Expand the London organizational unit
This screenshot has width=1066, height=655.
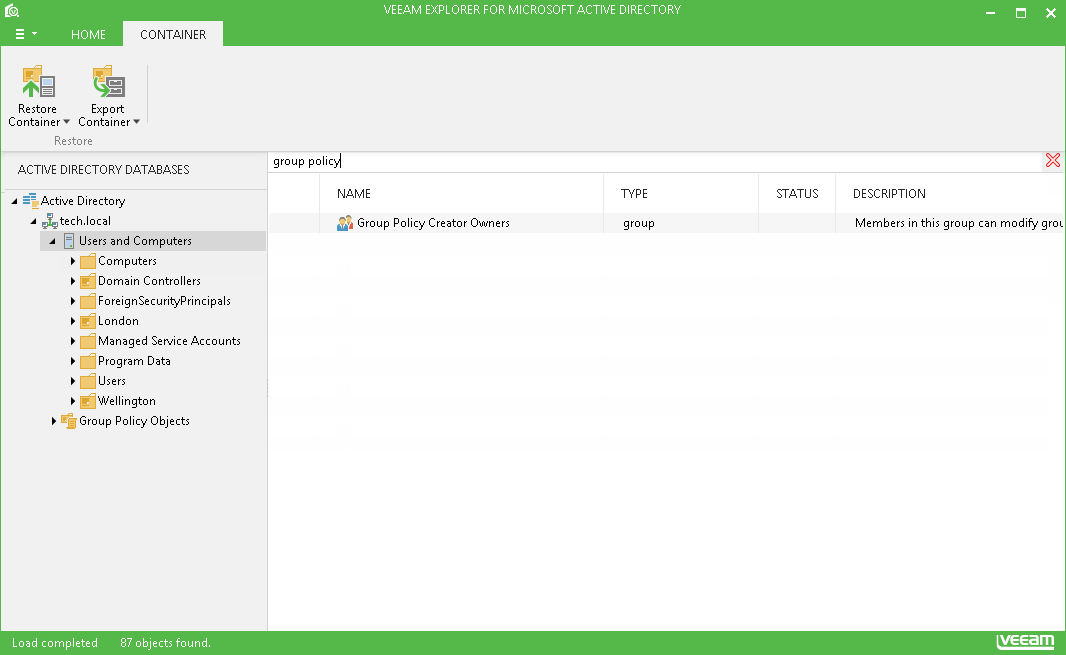pos(73,321)
